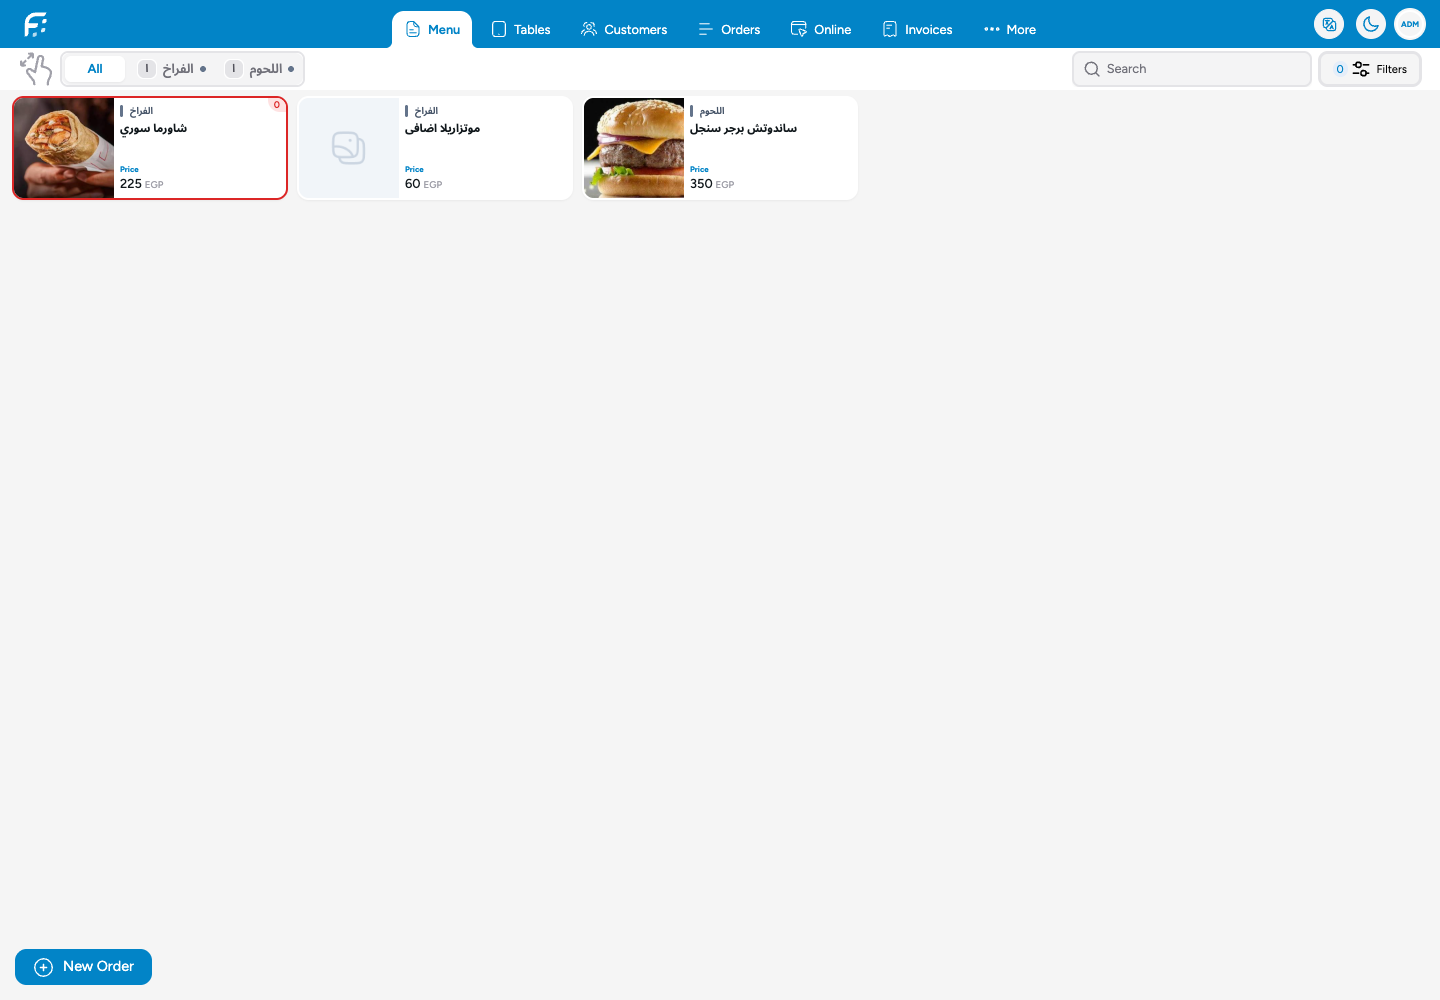Expand the More navigation menu
The height and width of the screenshot is (1000, 1440).
1010,30
